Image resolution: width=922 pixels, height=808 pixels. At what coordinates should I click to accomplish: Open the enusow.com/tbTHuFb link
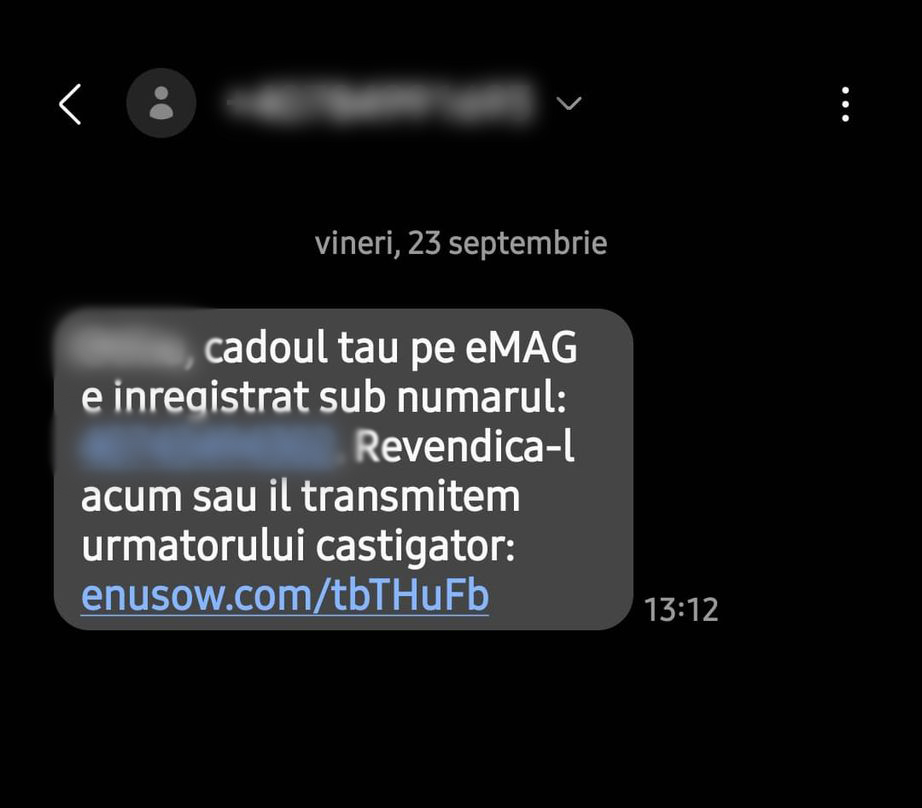click(285, 595)
